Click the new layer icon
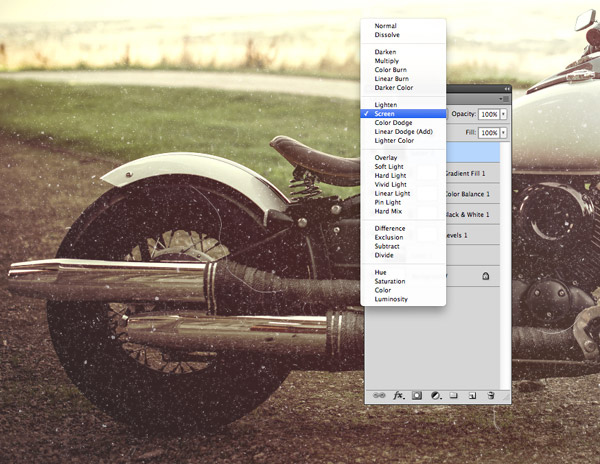The height and width of the screenshot is (464, 600). pos(471,396)
